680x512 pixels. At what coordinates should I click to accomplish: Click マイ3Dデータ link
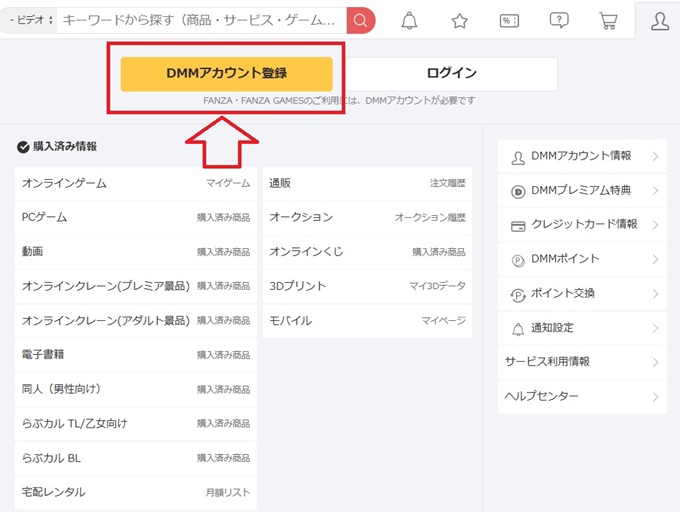tap(438, 286)
